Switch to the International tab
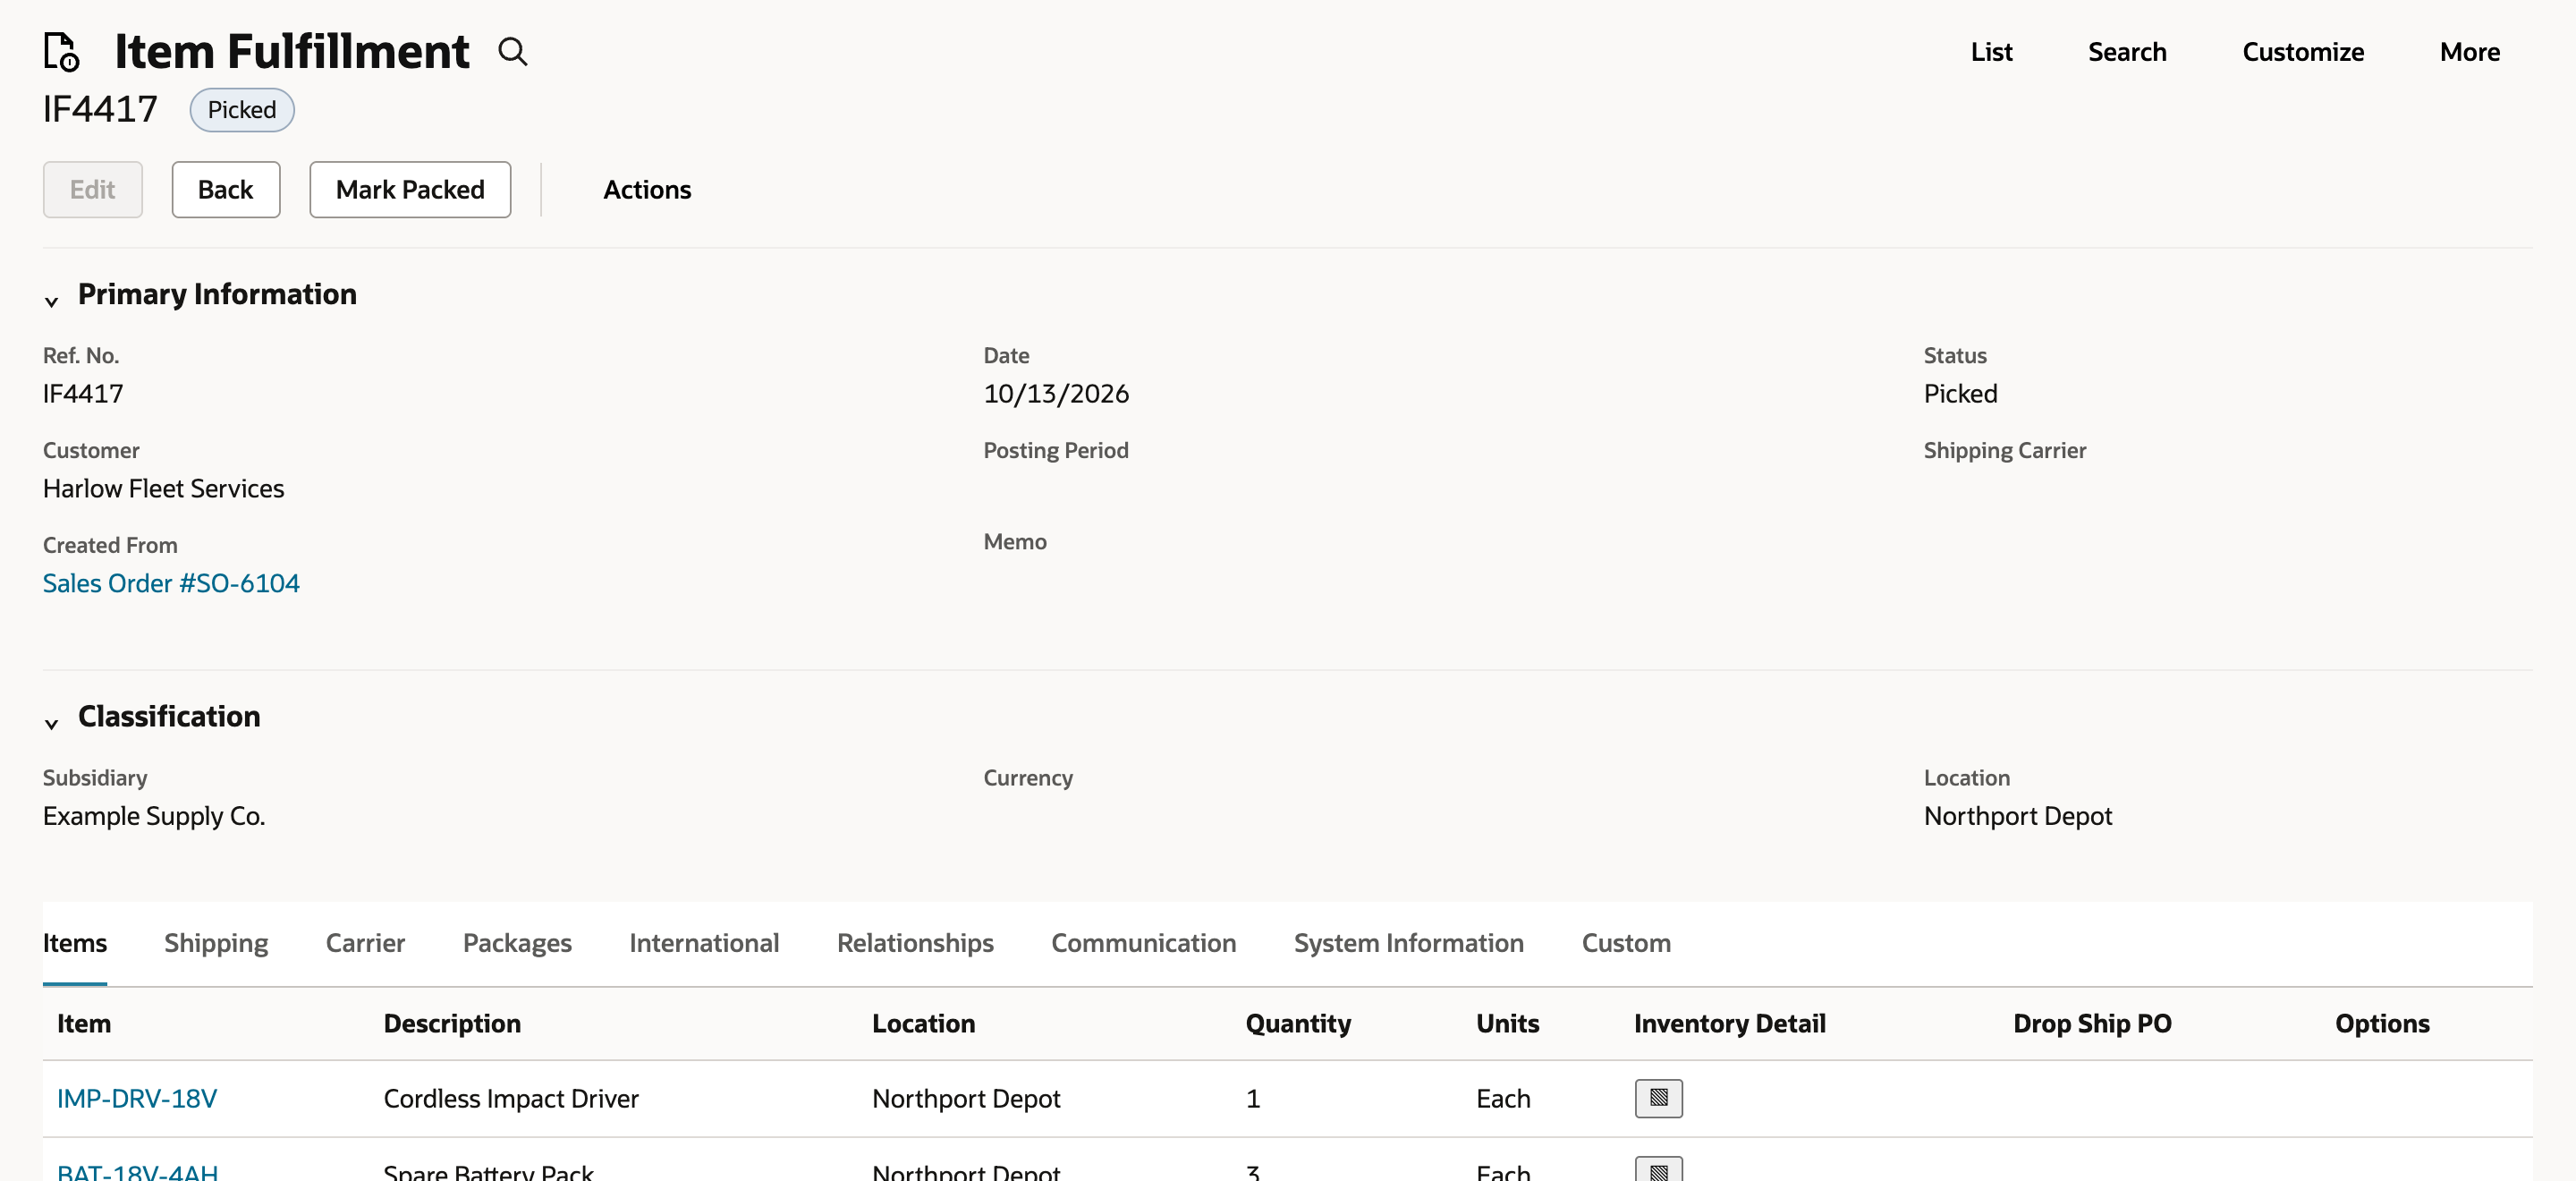2576x1181 pixels. (x=704, y=942)
